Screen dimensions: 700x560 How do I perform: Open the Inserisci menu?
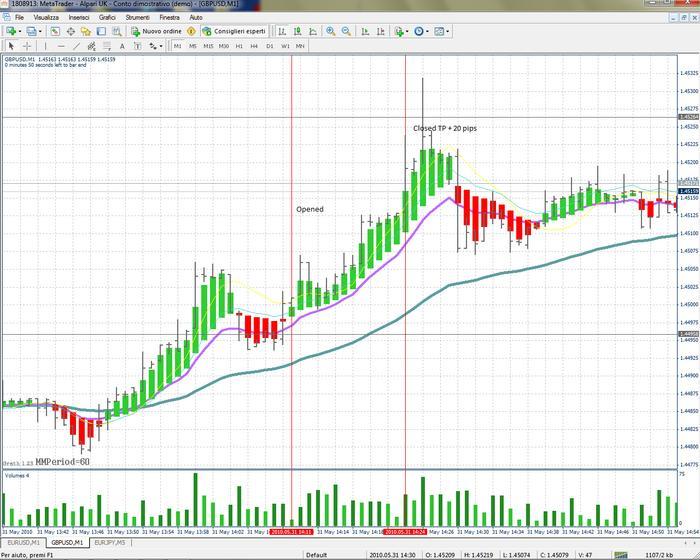click(x=79, y=17)
